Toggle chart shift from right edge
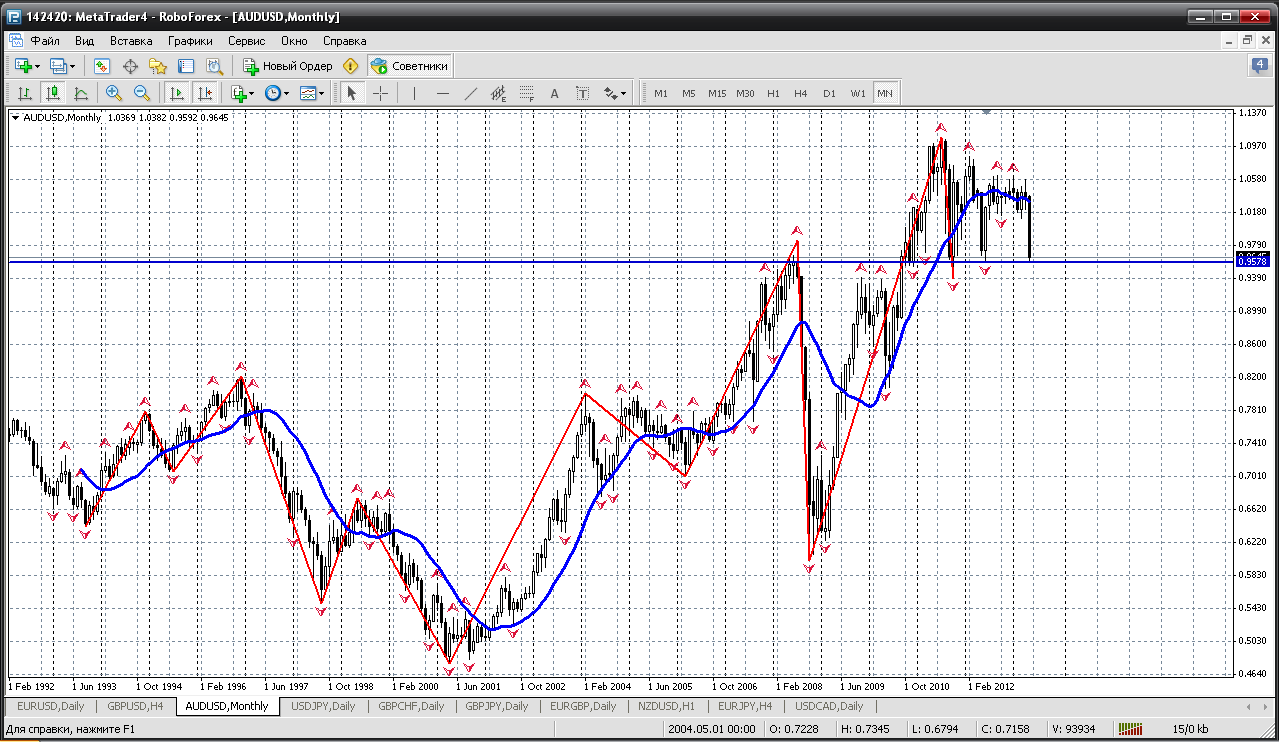The width and height of the screenshot is (1279, 742). click(x=205, y=93)
